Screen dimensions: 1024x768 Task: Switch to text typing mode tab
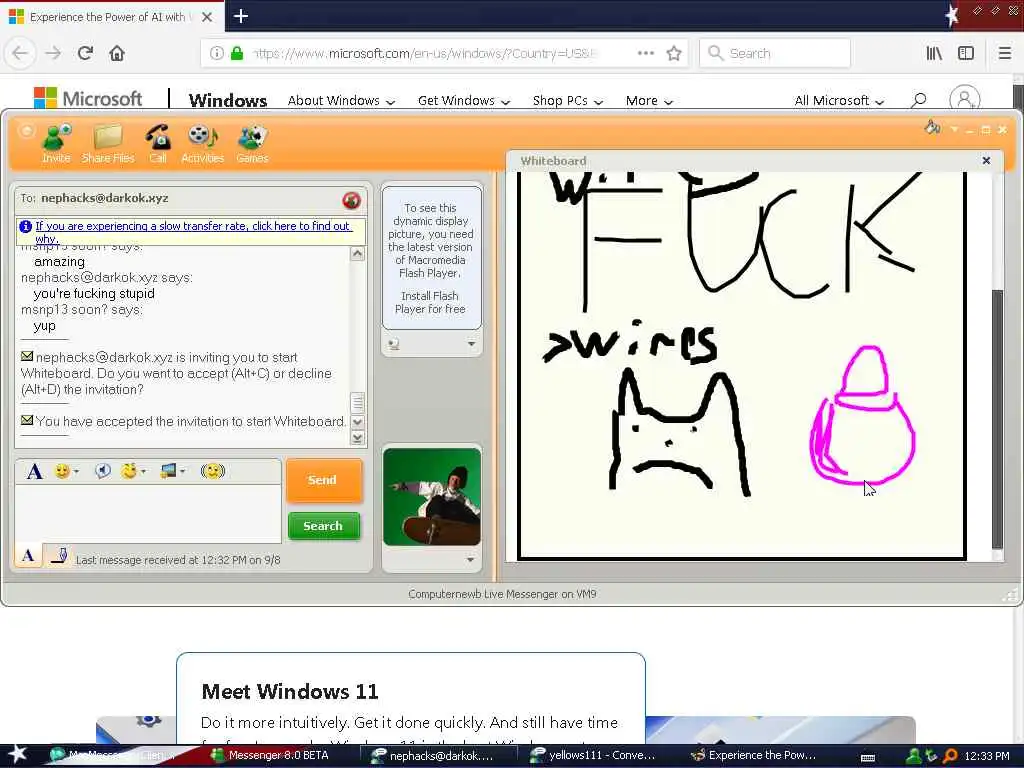coord(28,556)
